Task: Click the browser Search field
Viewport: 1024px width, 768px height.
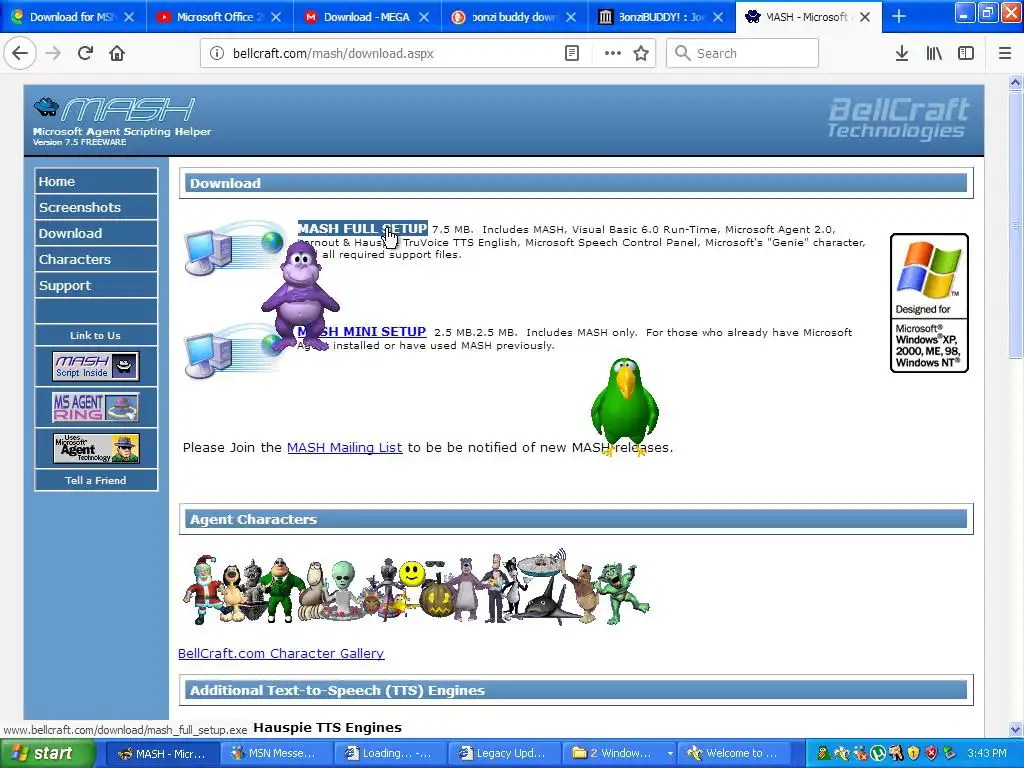Action: [x=743, y=54]
